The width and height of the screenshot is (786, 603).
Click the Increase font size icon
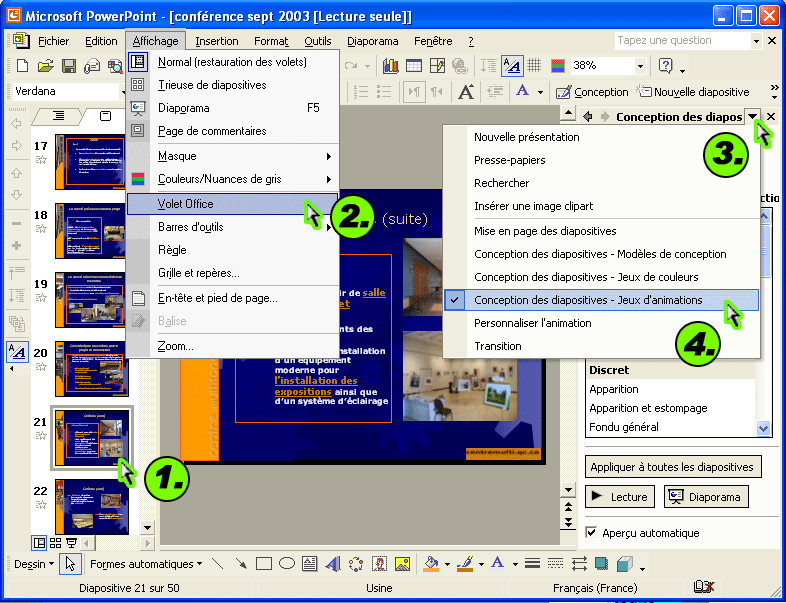point(466,92)
